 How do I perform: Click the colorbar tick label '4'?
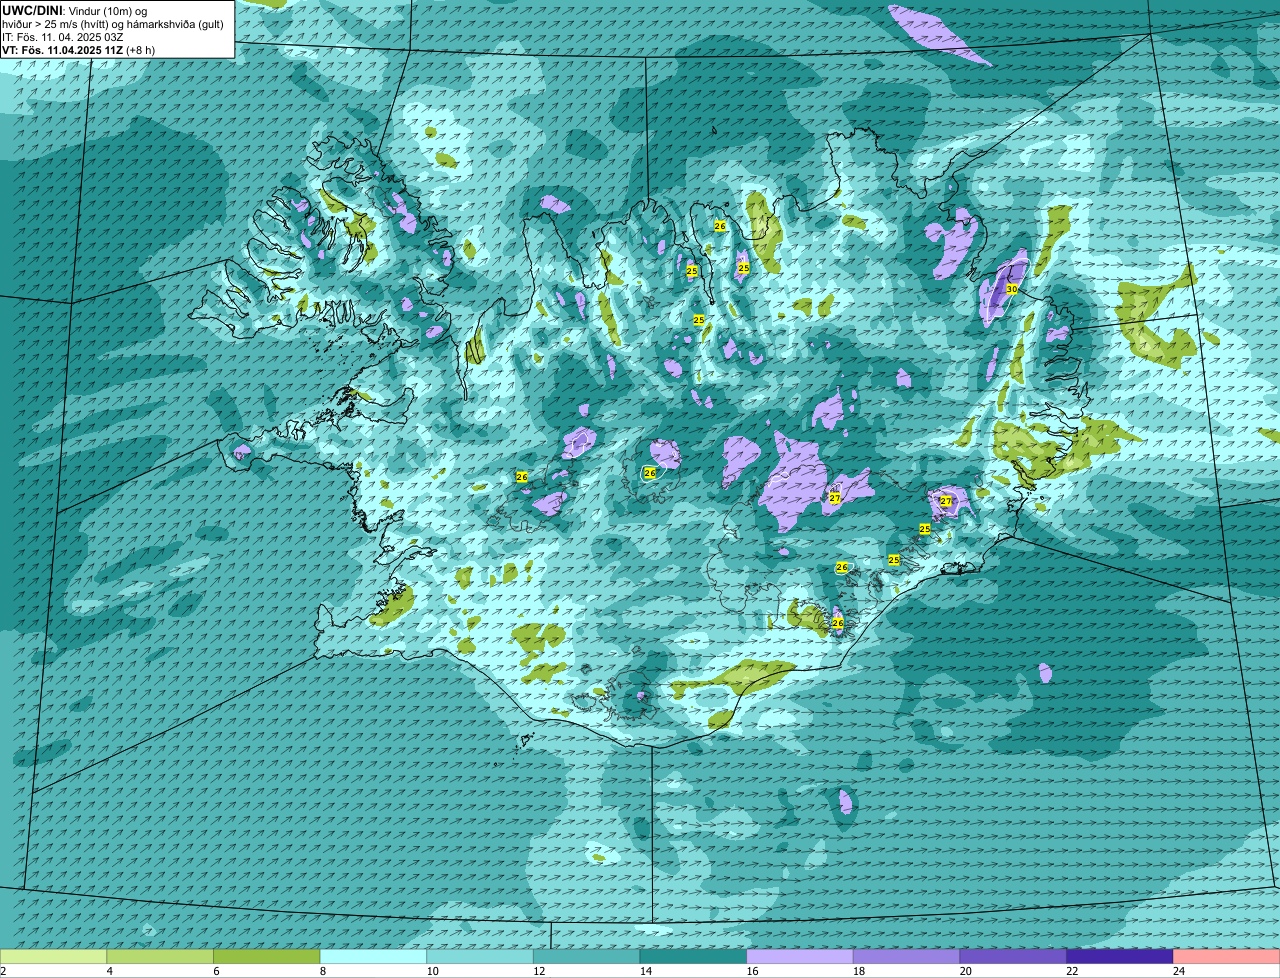coord(109,971)
